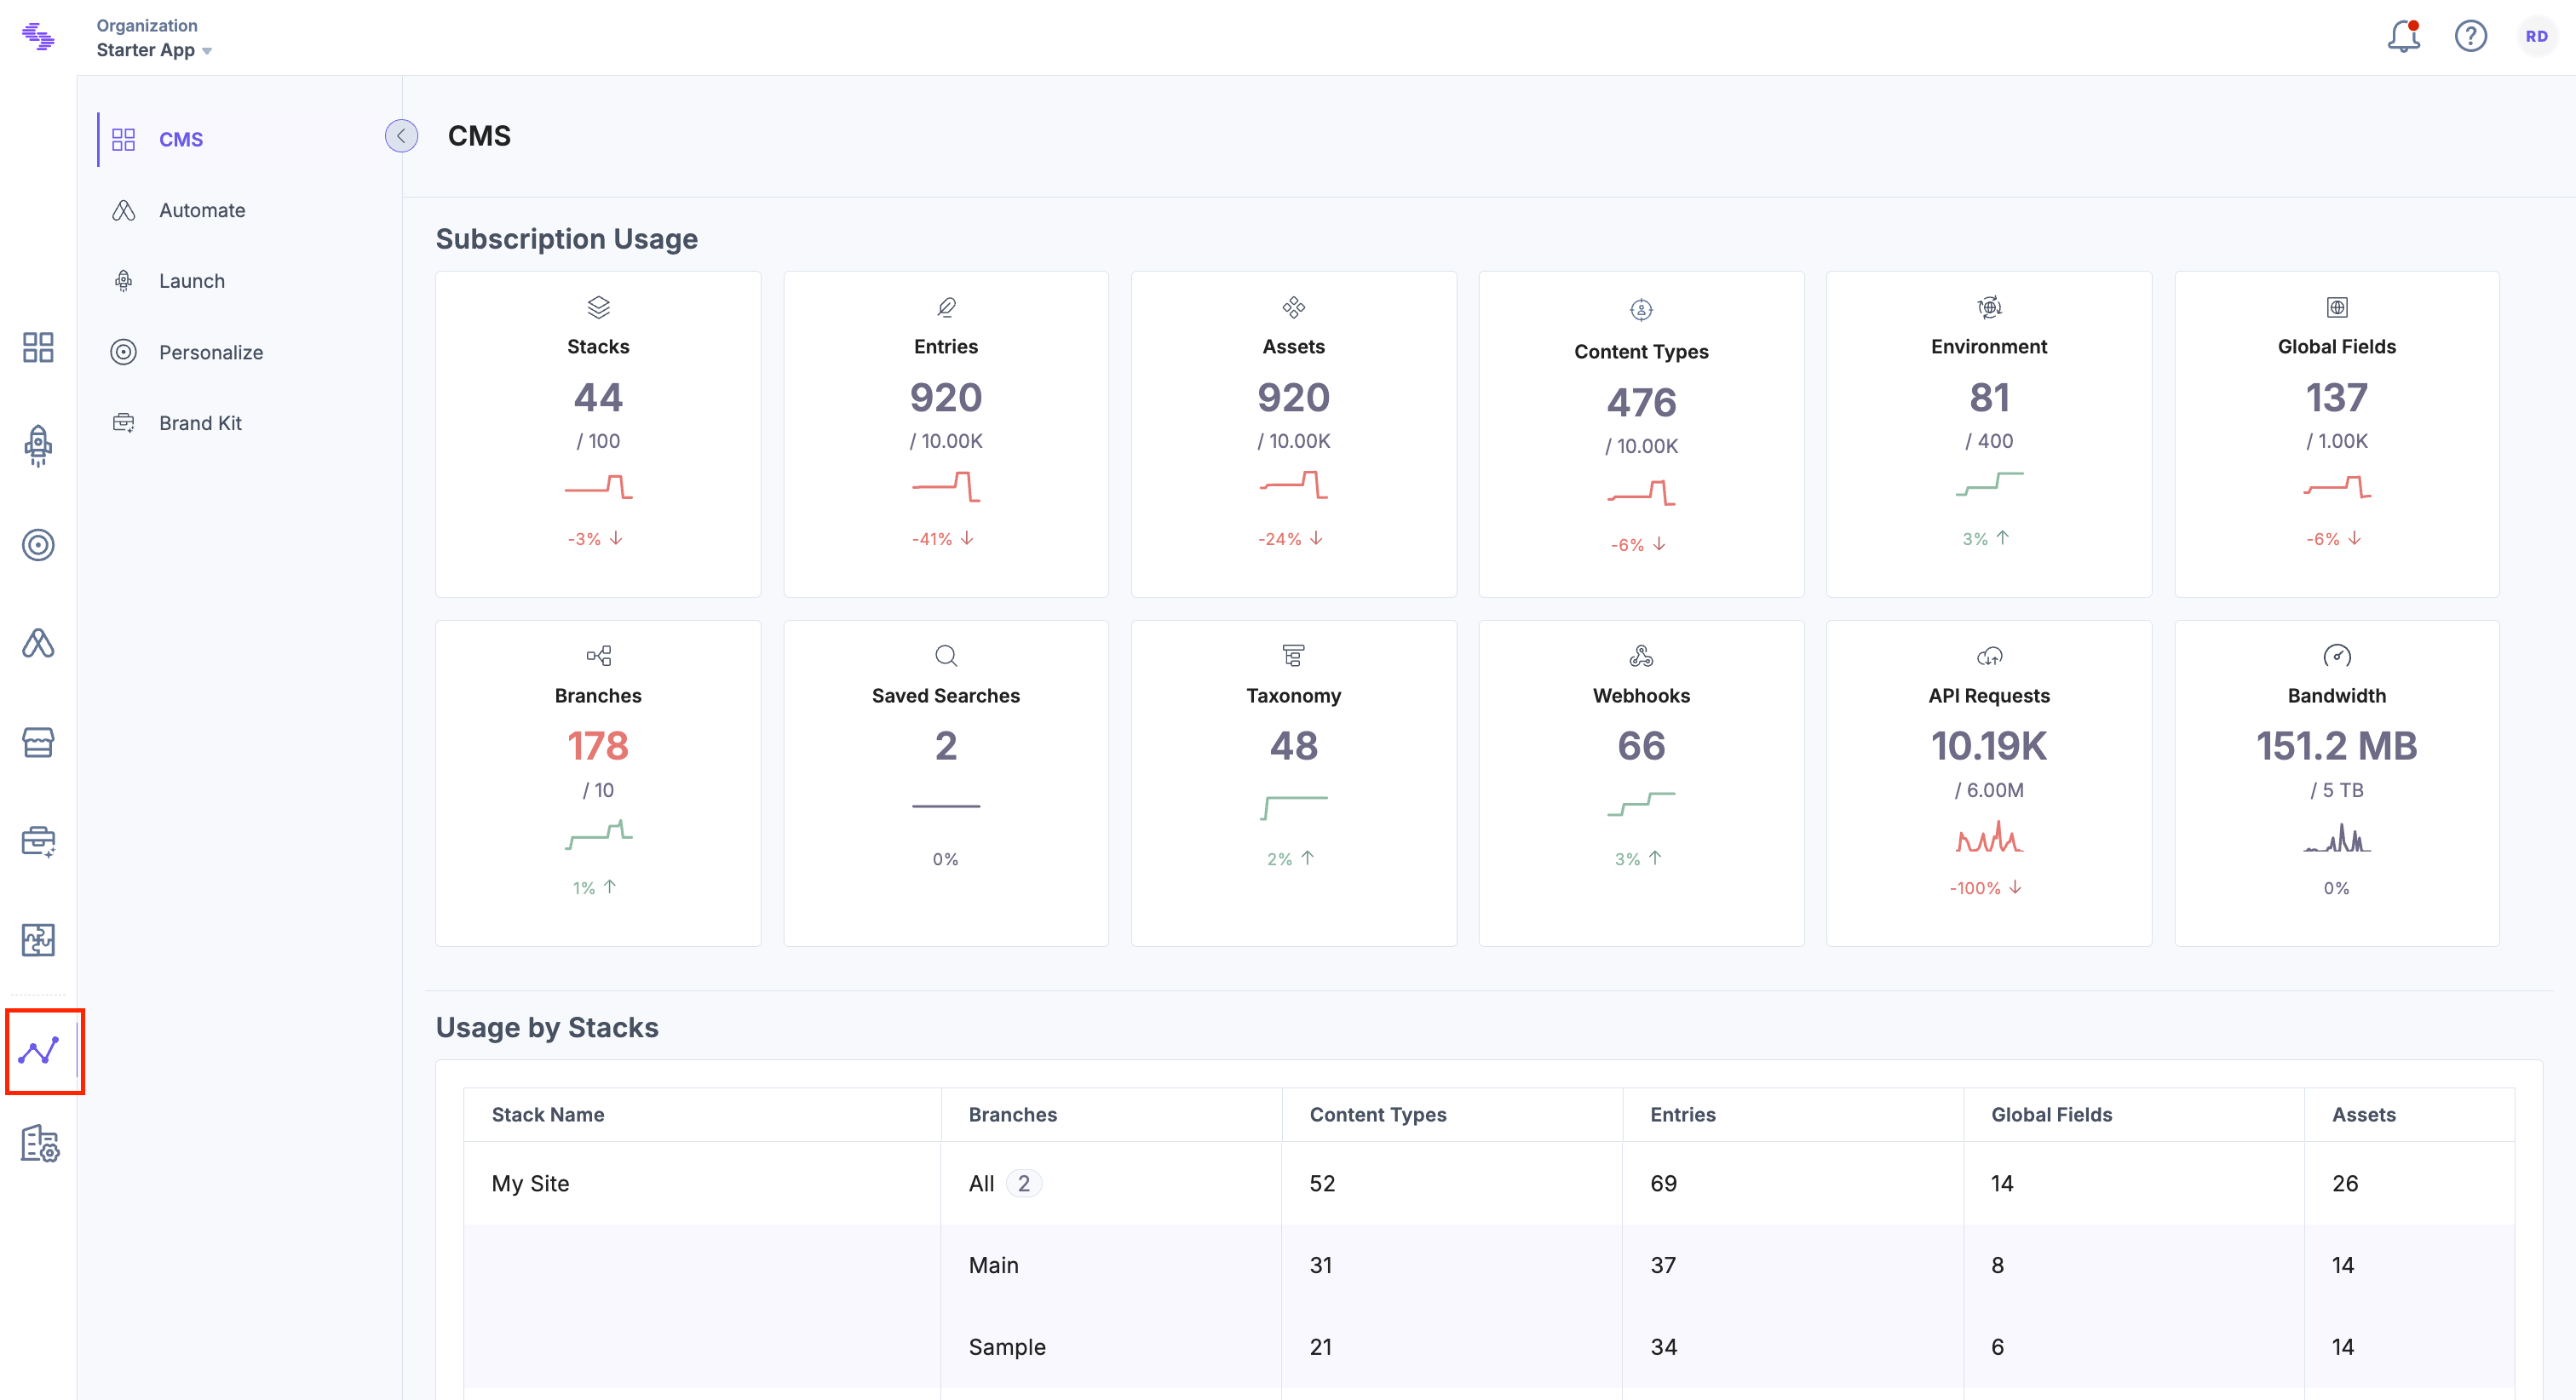Click the Marketplace store icon in left rail
The image size is (2576, 1400).
point(38,743)
